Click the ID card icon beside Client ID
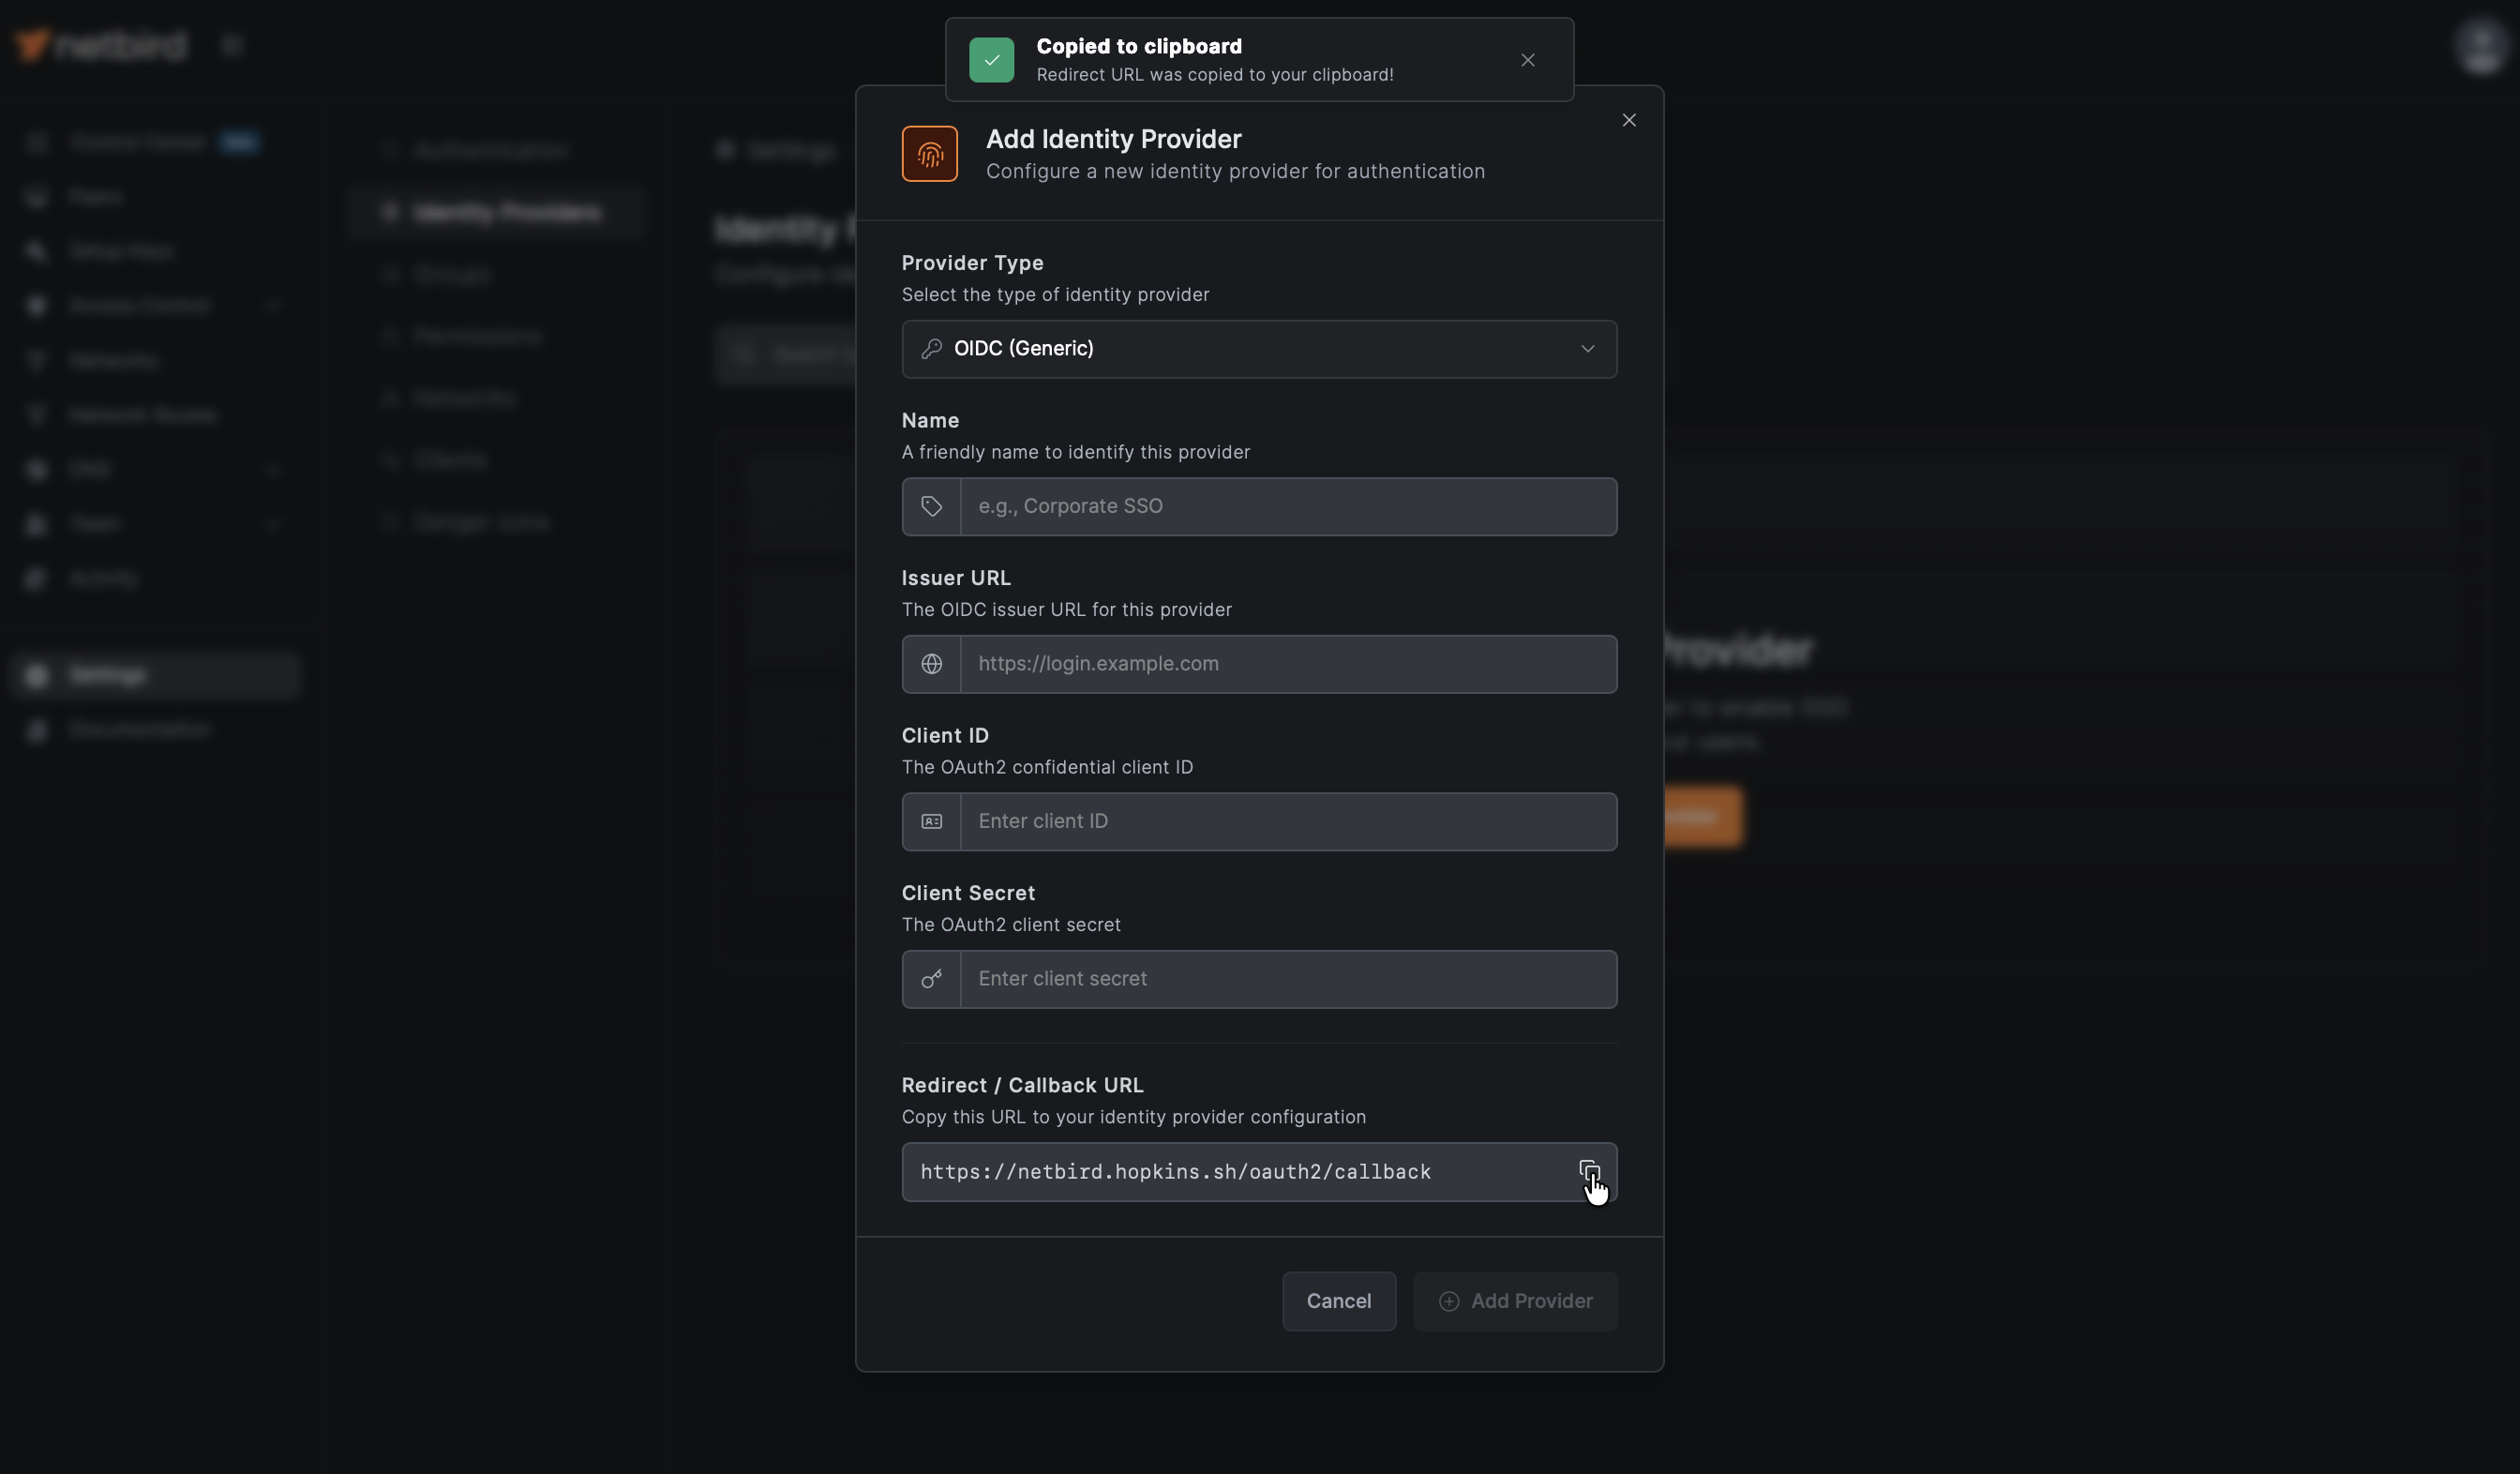This screenshot has width=2520, height=1474. pyautogui.click(x=931, y=822)
